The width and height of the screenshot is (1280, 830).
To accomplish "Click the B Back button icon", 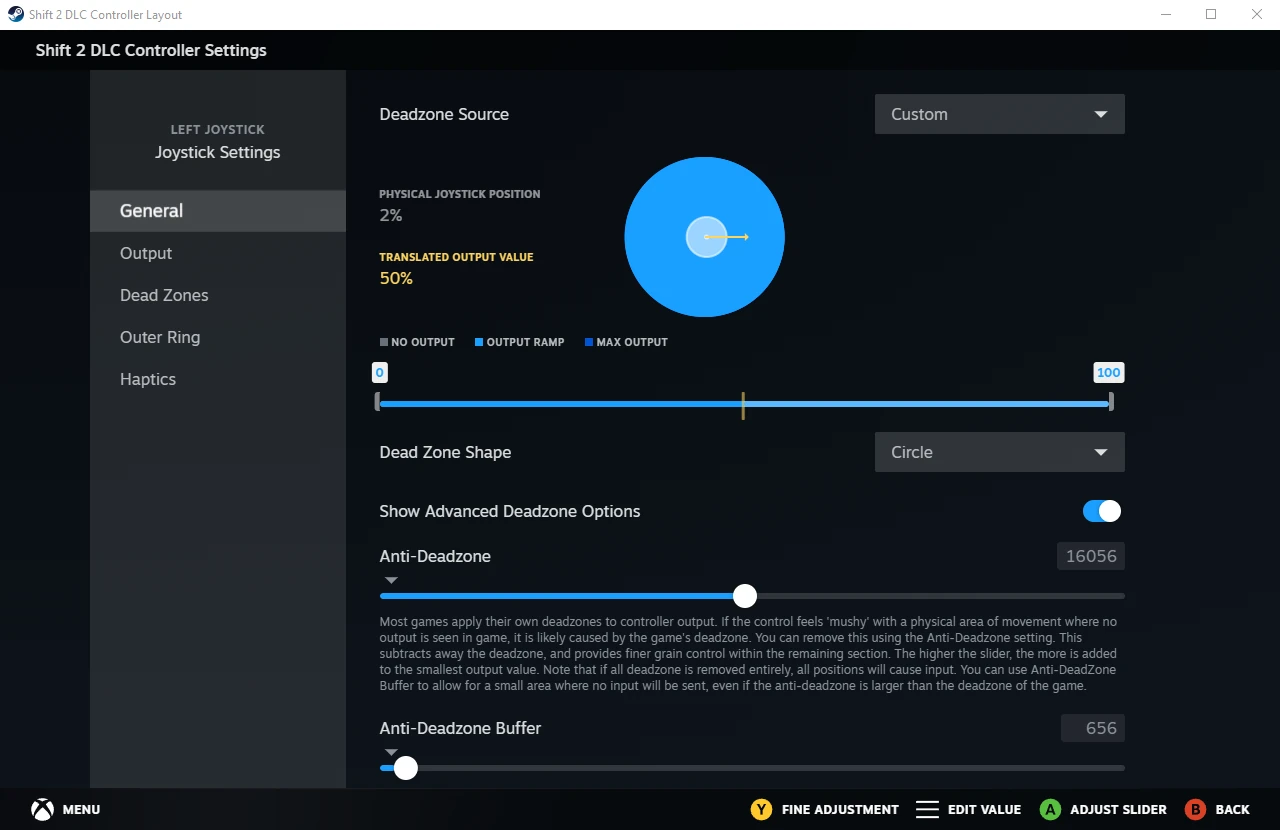I will pos(1195,809).
